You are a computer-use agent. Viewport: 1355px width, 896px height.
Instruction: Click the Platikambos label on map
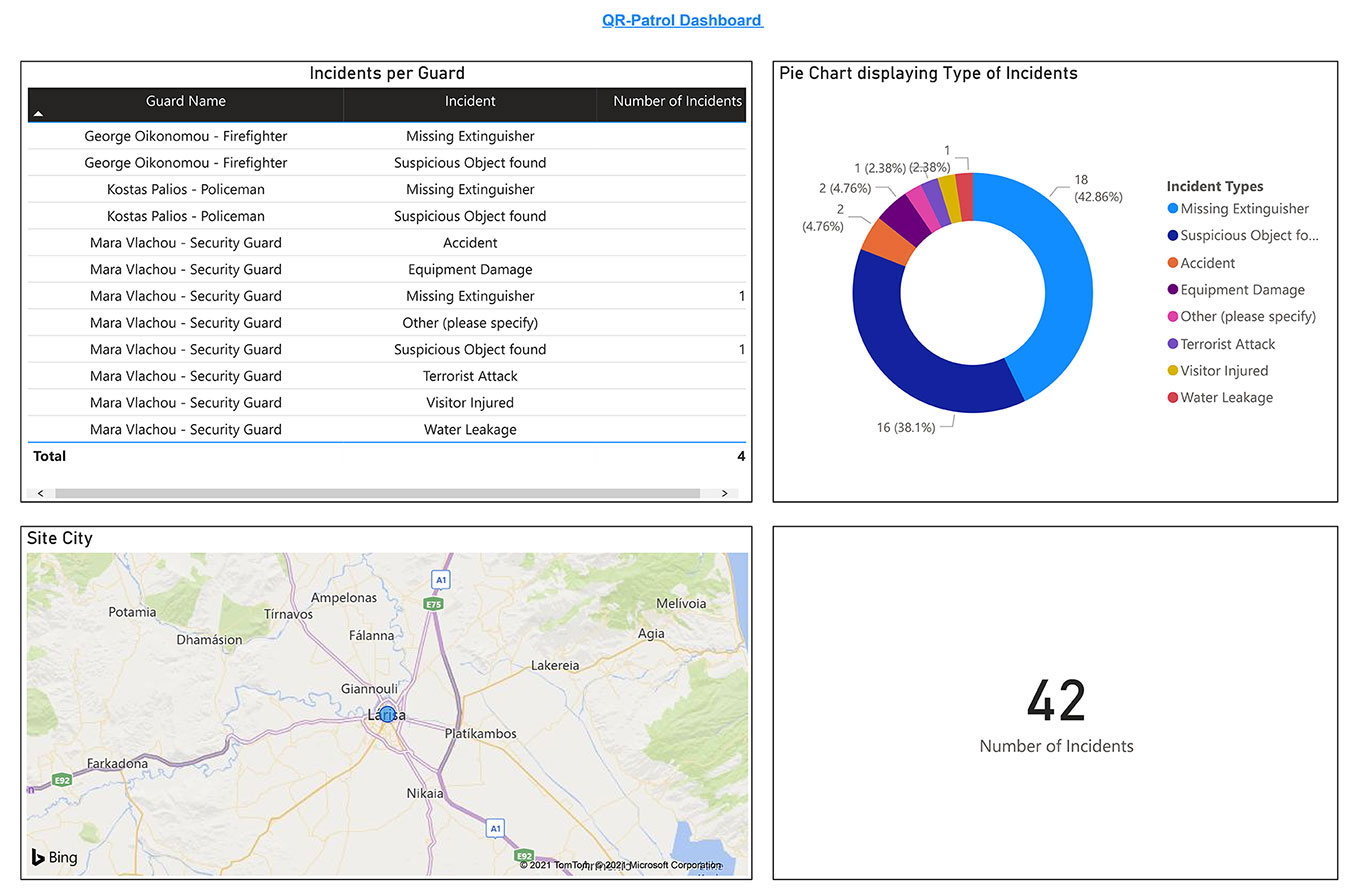coord(481,734)
